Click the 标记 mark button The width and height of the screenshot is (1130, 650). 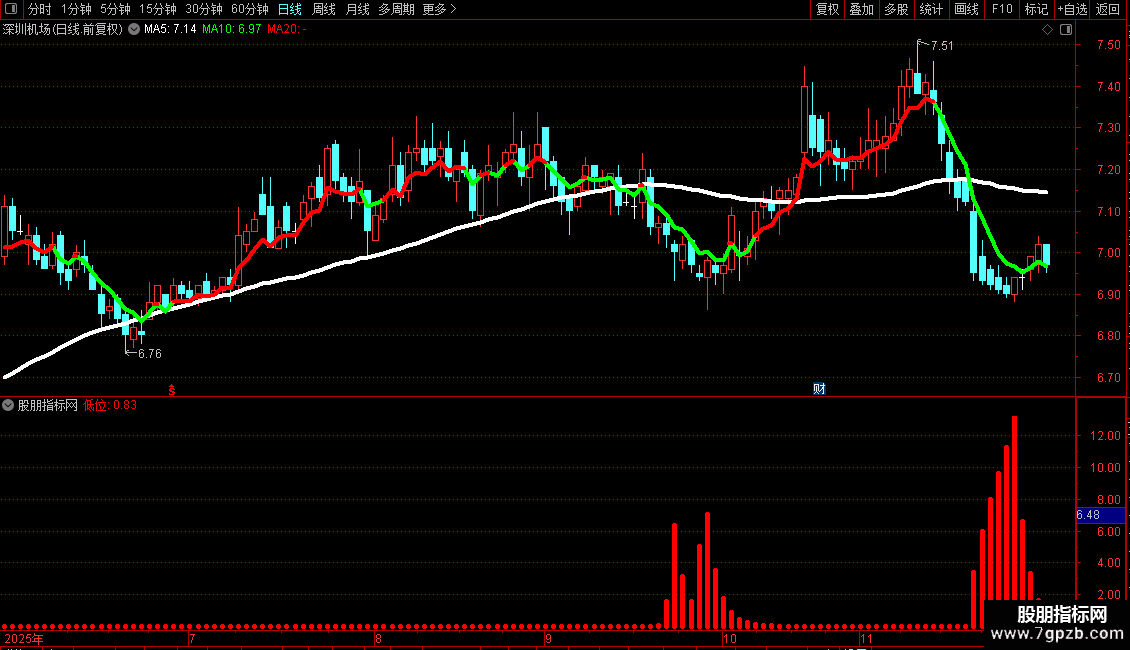[1036, 9]
